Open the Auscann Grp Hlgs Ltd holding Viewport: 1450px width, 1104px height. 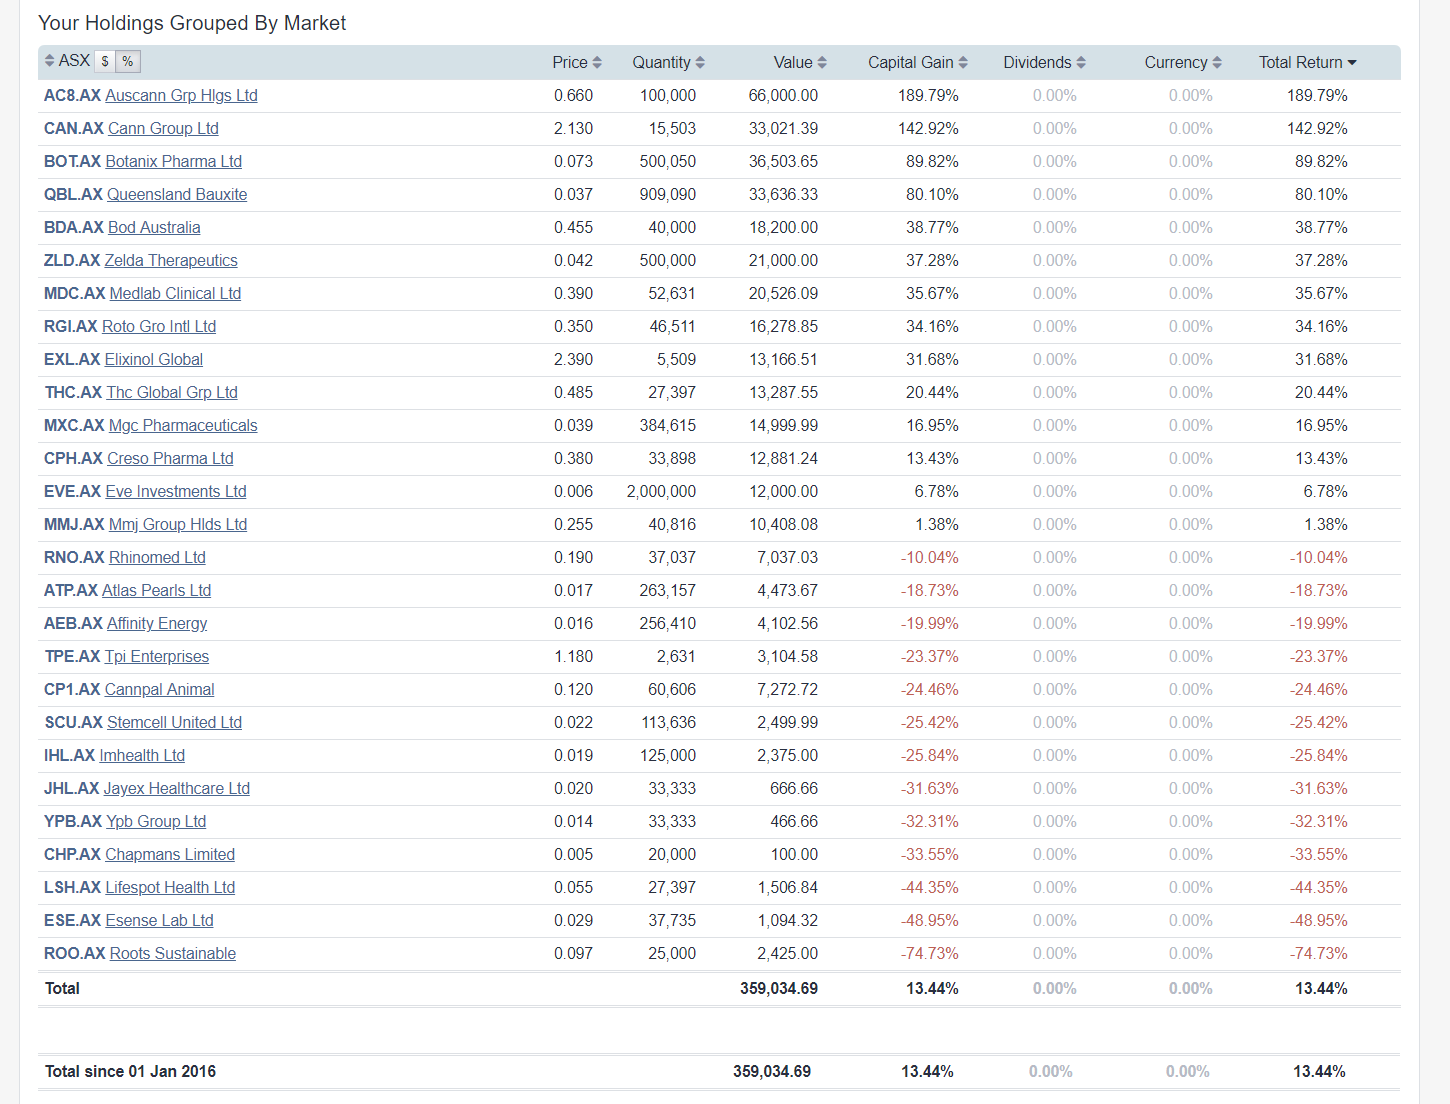tap(181, 95)
